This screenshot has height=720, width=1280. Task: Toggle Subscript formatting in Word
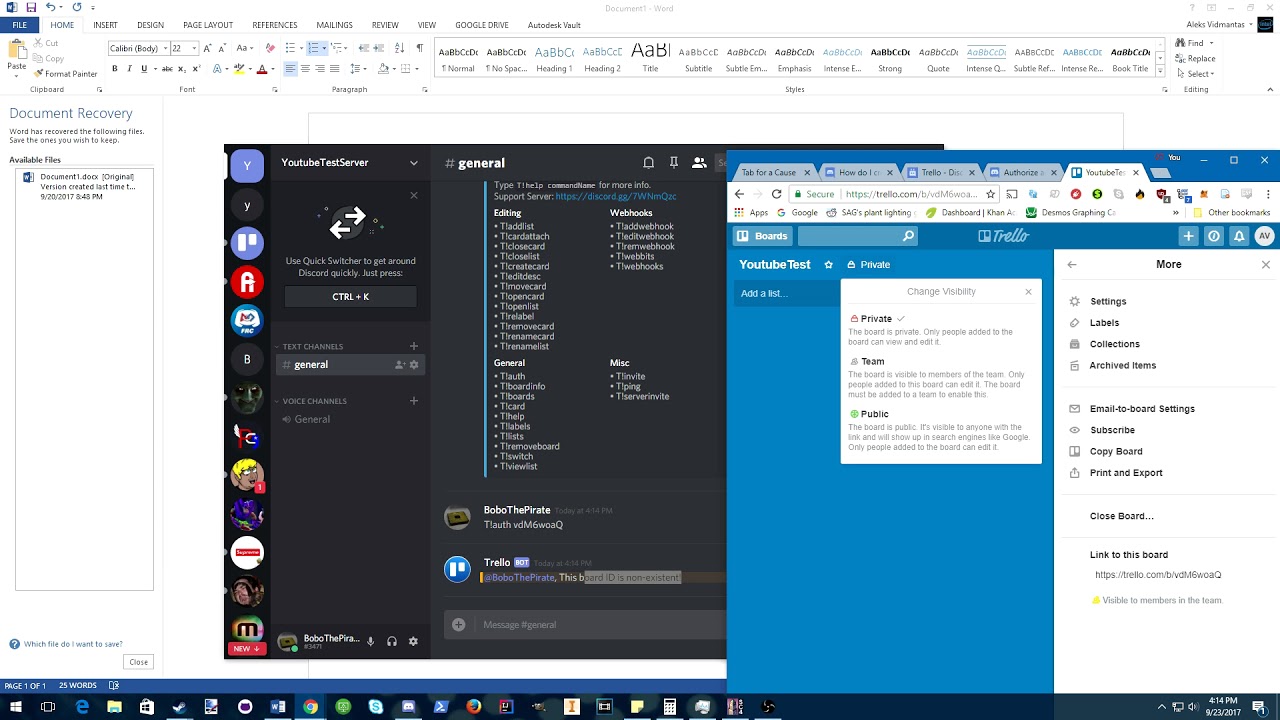(x=182, y=69)
